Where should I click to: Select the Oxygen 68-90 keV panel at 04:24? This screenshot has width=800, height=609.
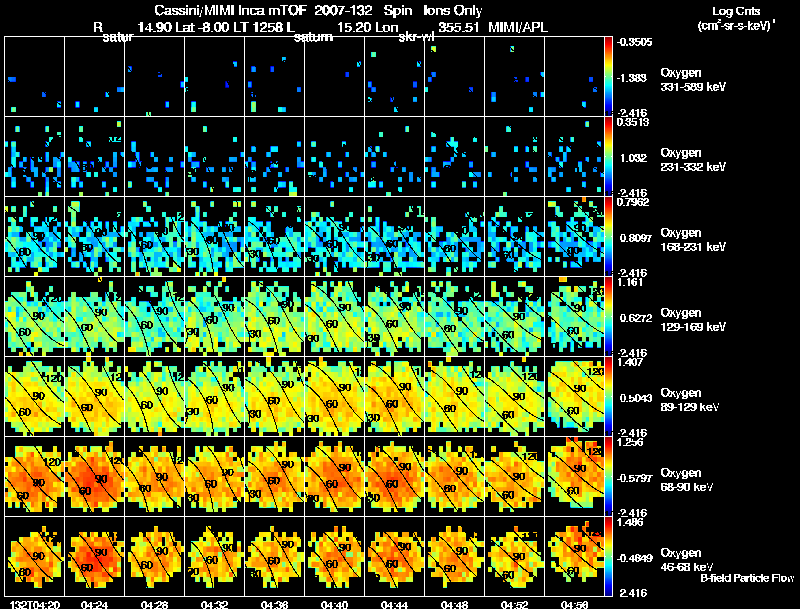click(94, 477)
